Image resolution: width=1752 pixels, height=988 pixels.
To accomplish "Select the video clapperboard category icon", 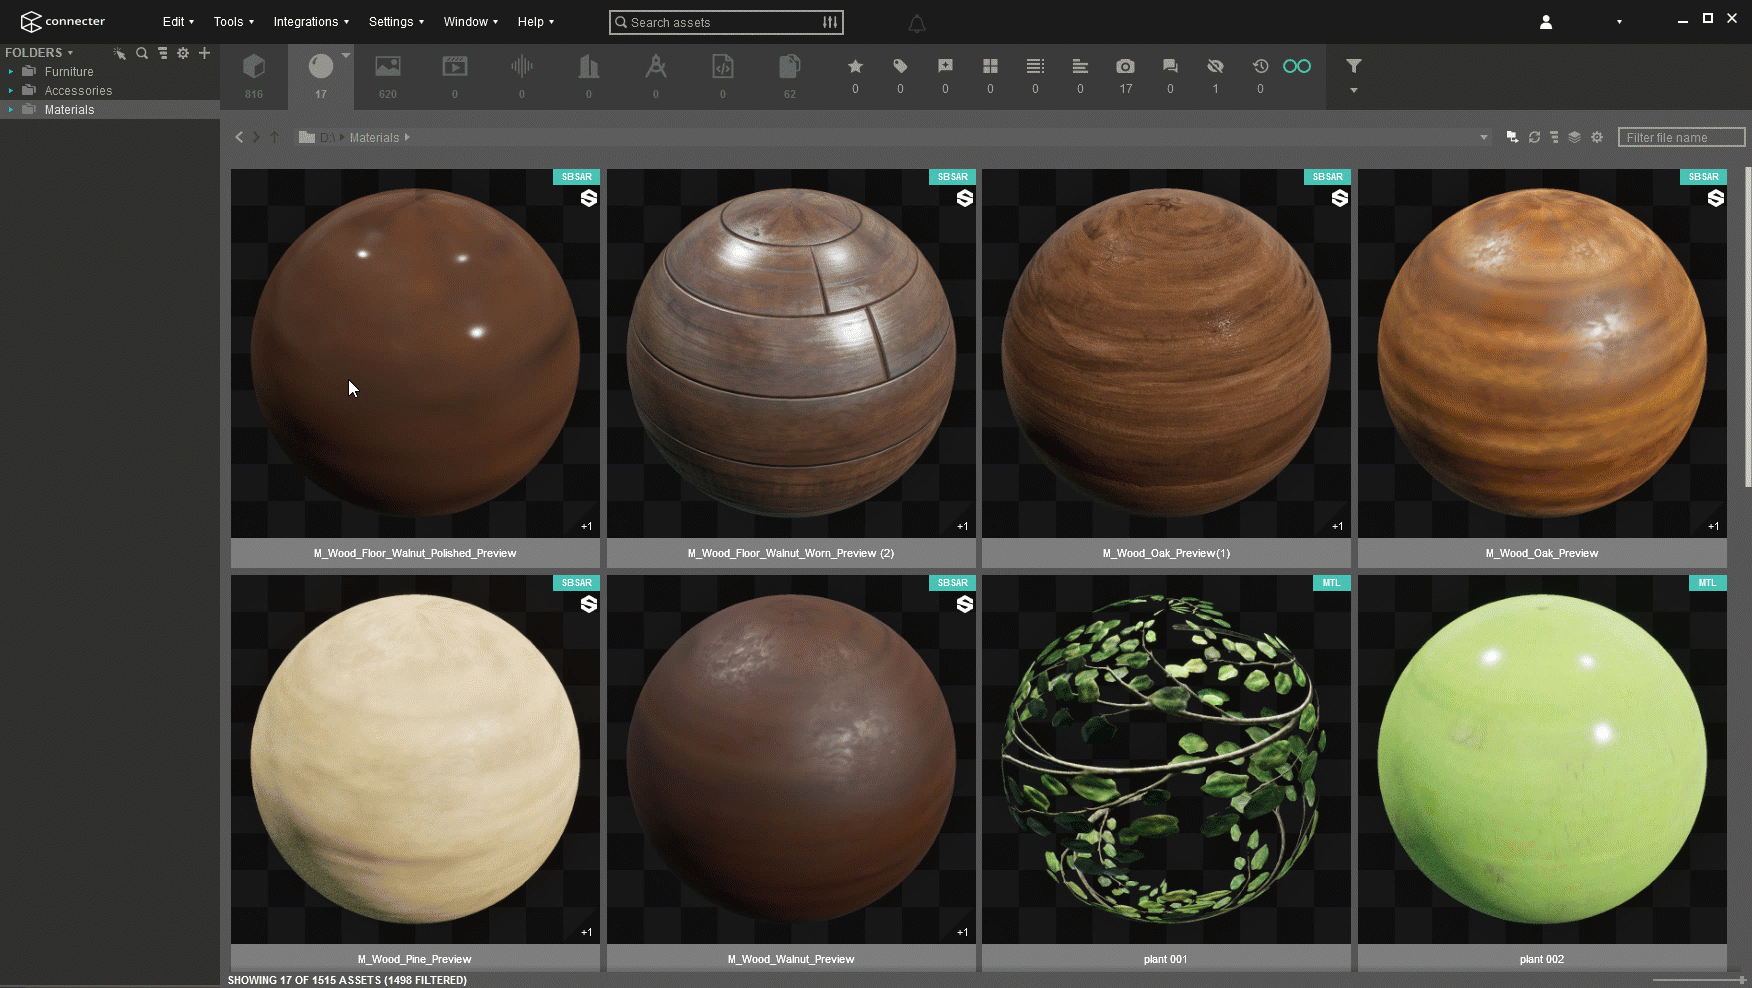I will click(455, 67).
